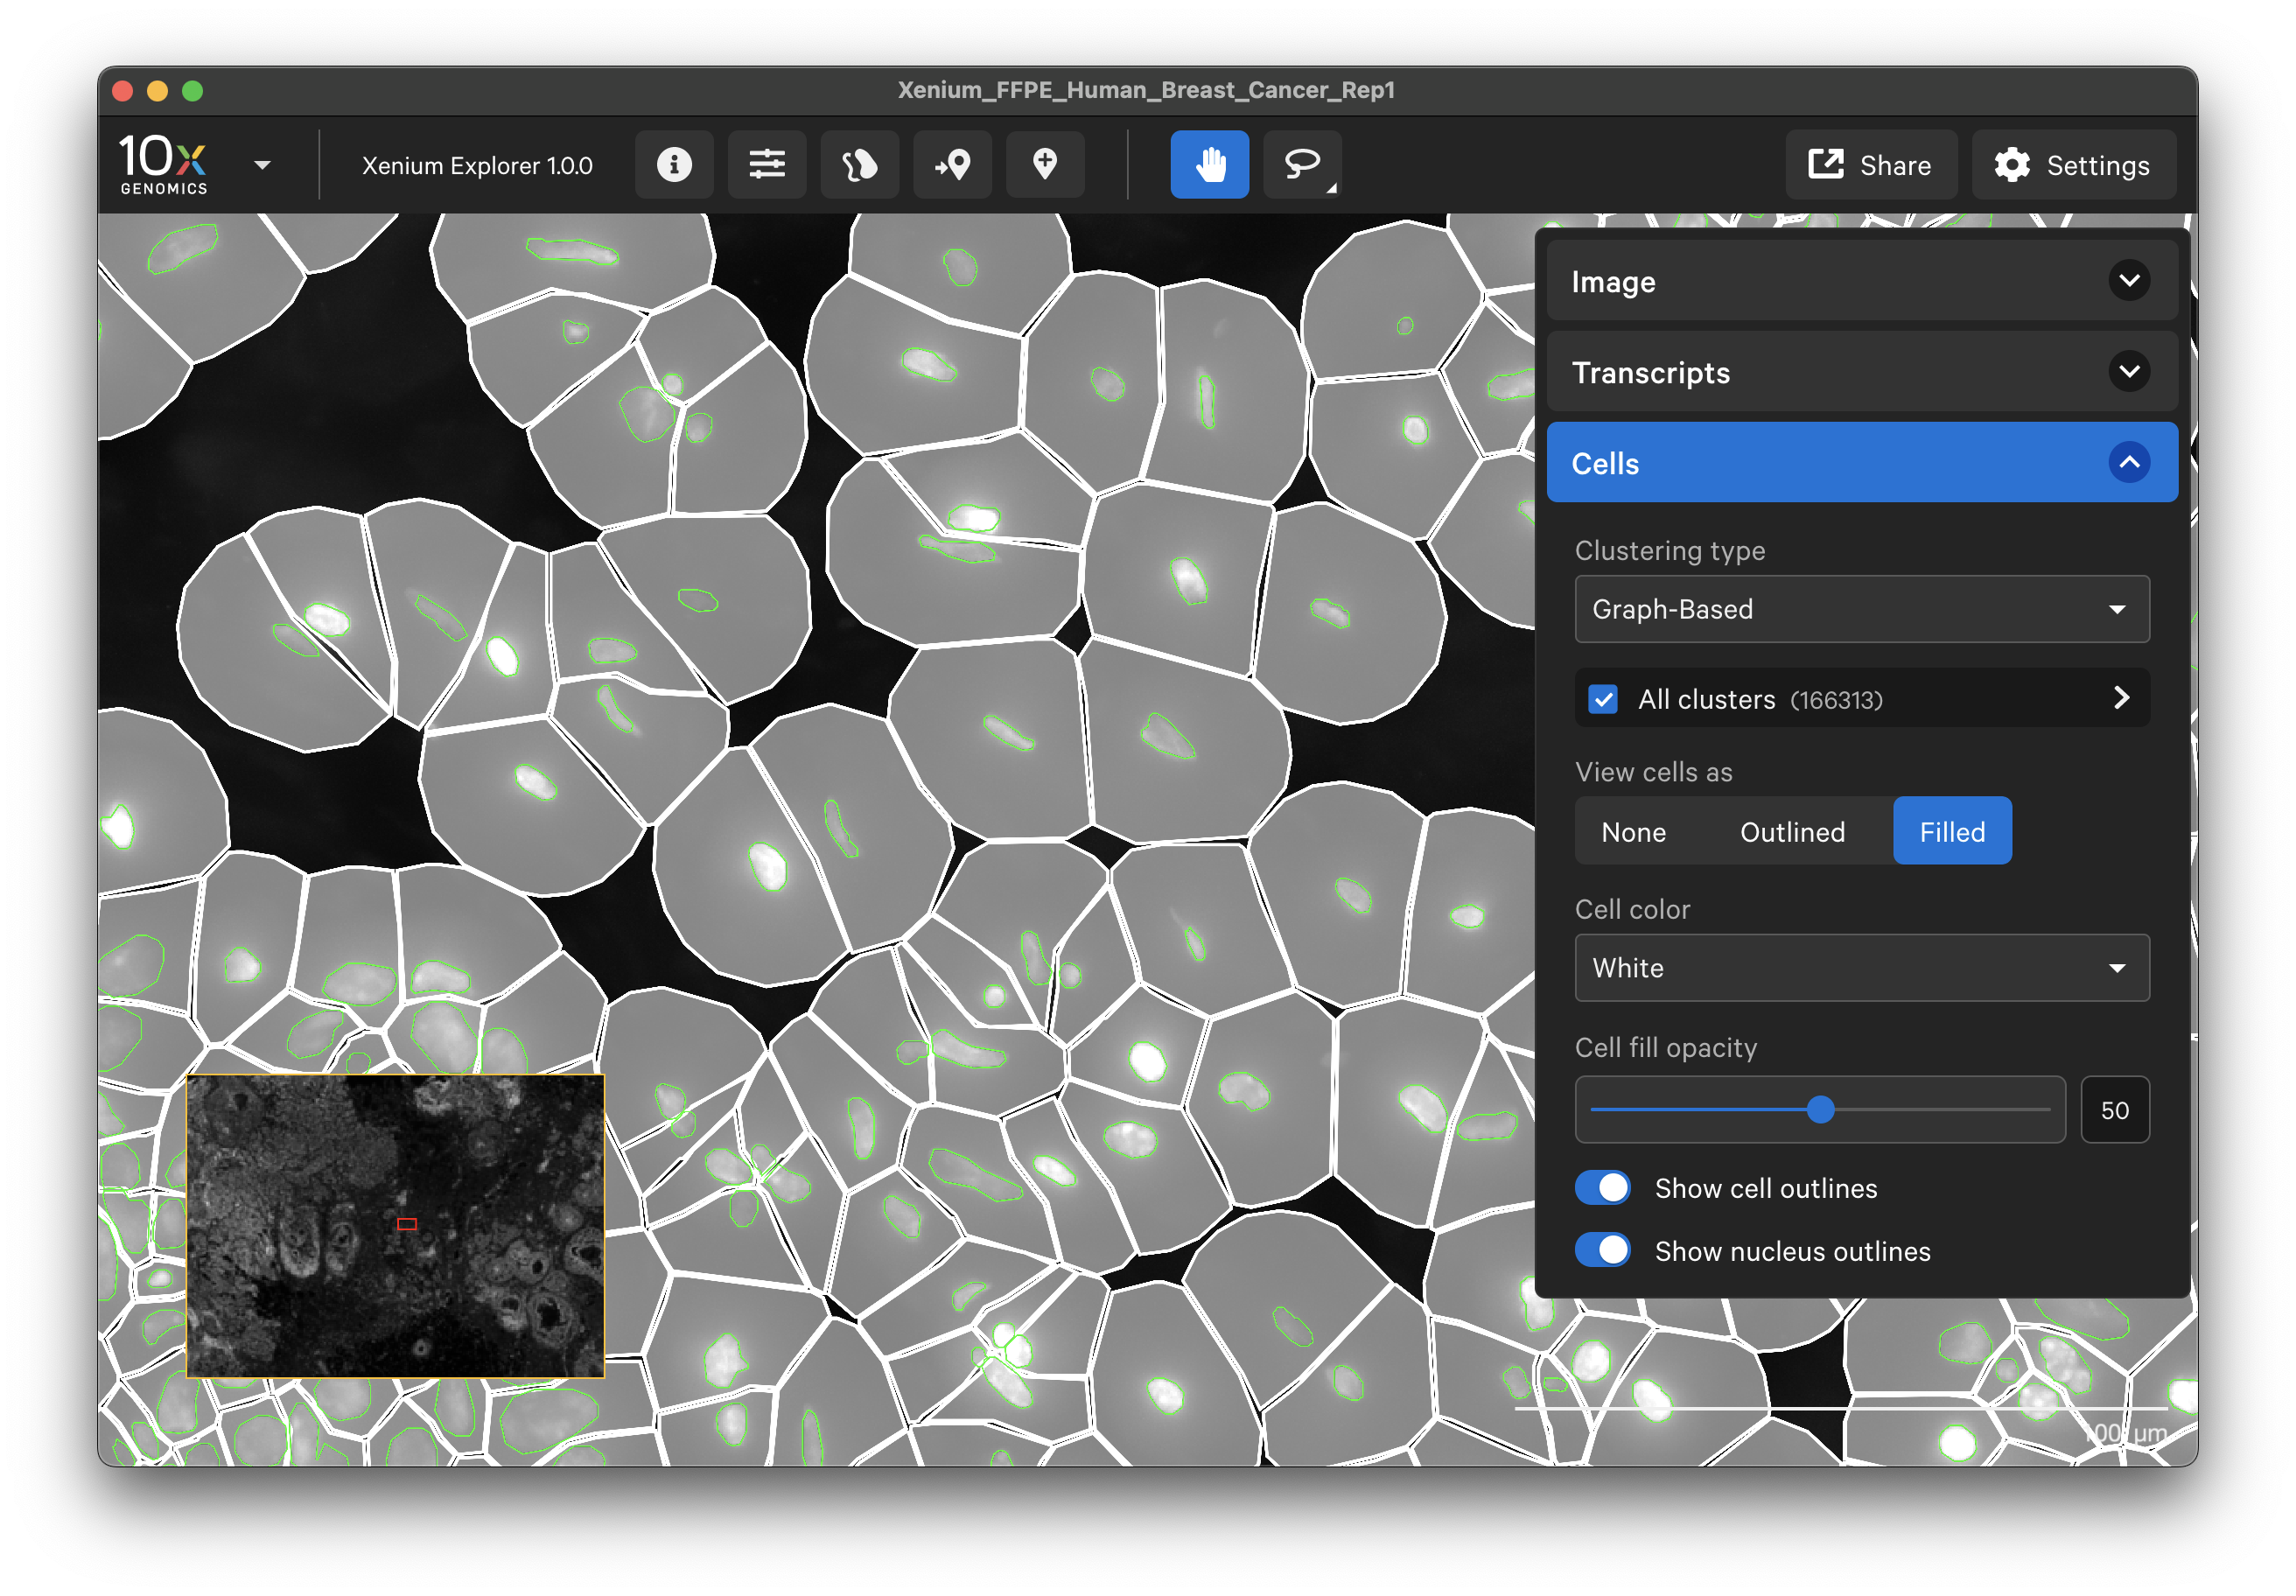Uncheck the All clusters checkbox
2296x1596 pixels.
[x=1603, y=699]
